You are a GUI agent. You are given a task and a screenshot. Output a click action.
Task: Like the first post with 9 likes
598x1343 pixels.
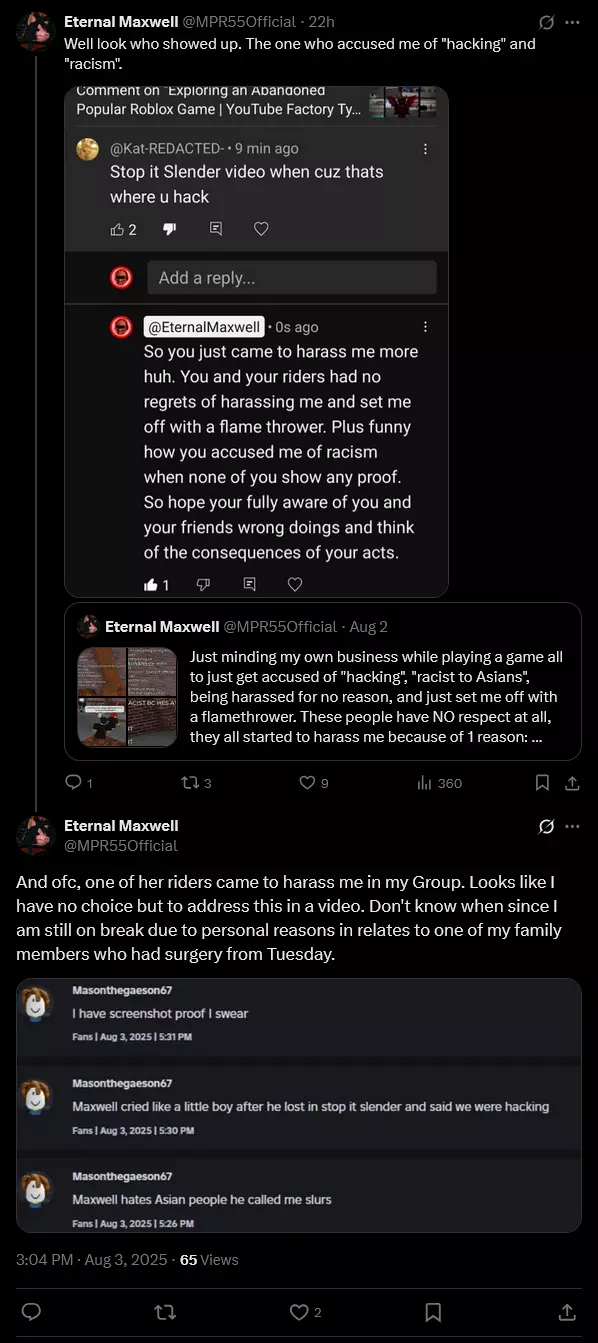tap(314, 783)
